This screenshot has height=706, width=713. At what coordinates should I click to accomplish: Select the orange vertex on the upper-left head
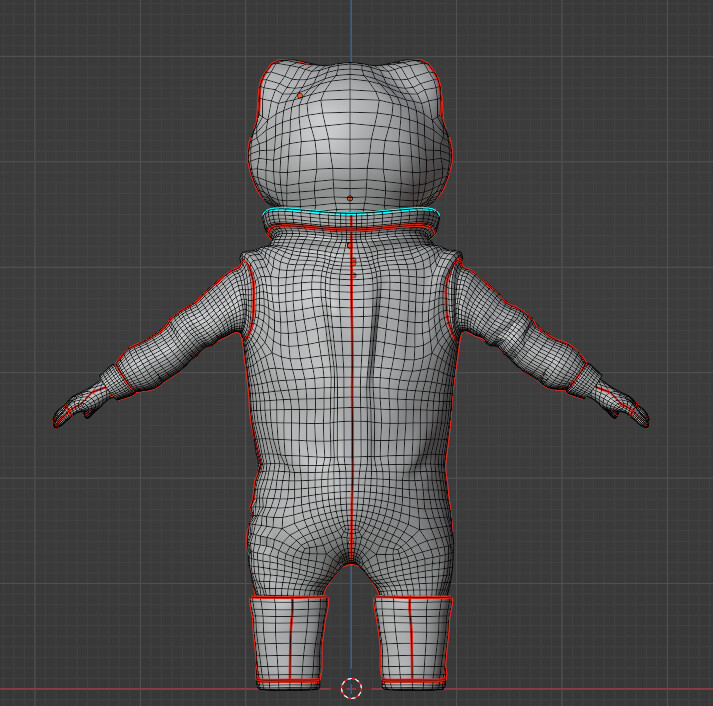[300, 96]
